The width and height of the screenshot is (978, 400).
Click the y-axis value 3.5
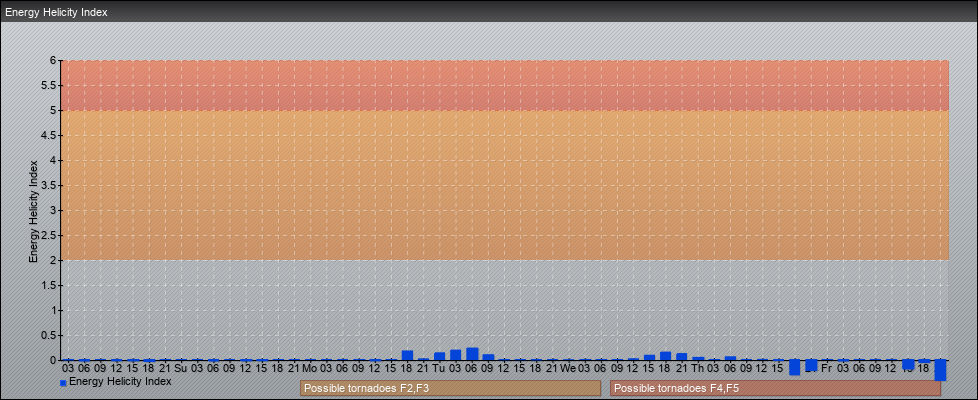click(x=49, y=185)
